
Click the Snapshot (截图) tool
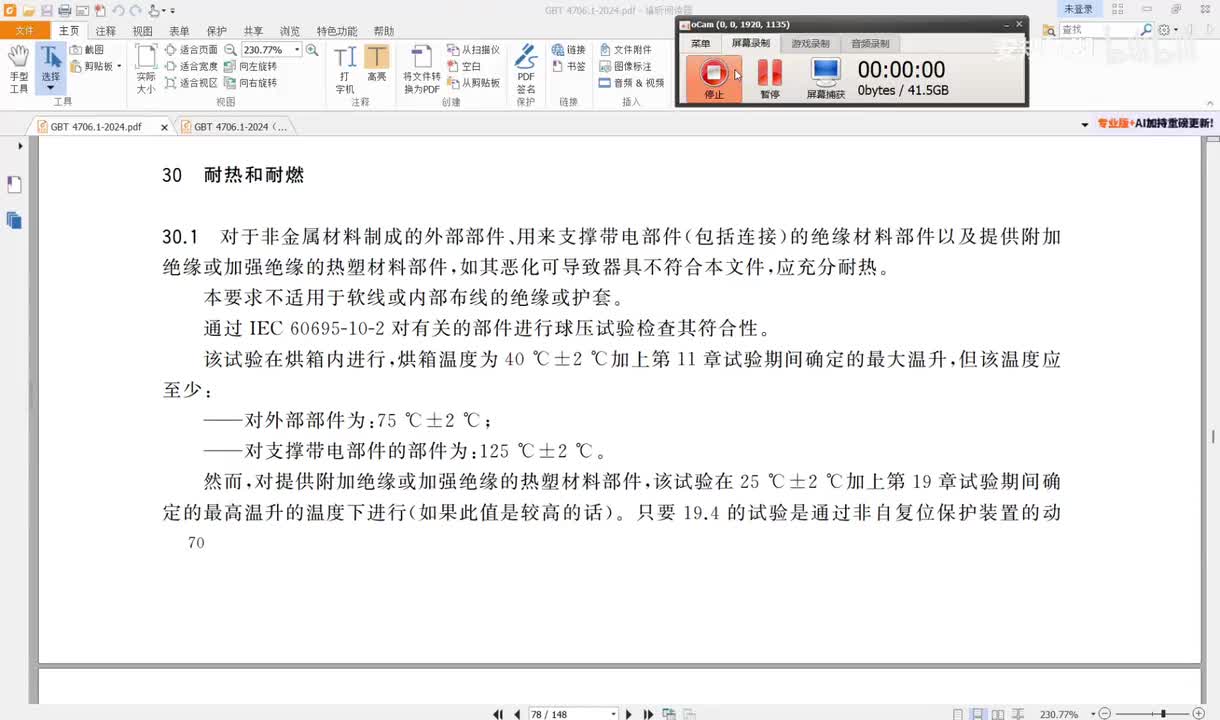pyautogui.click(x=88, y=49)
